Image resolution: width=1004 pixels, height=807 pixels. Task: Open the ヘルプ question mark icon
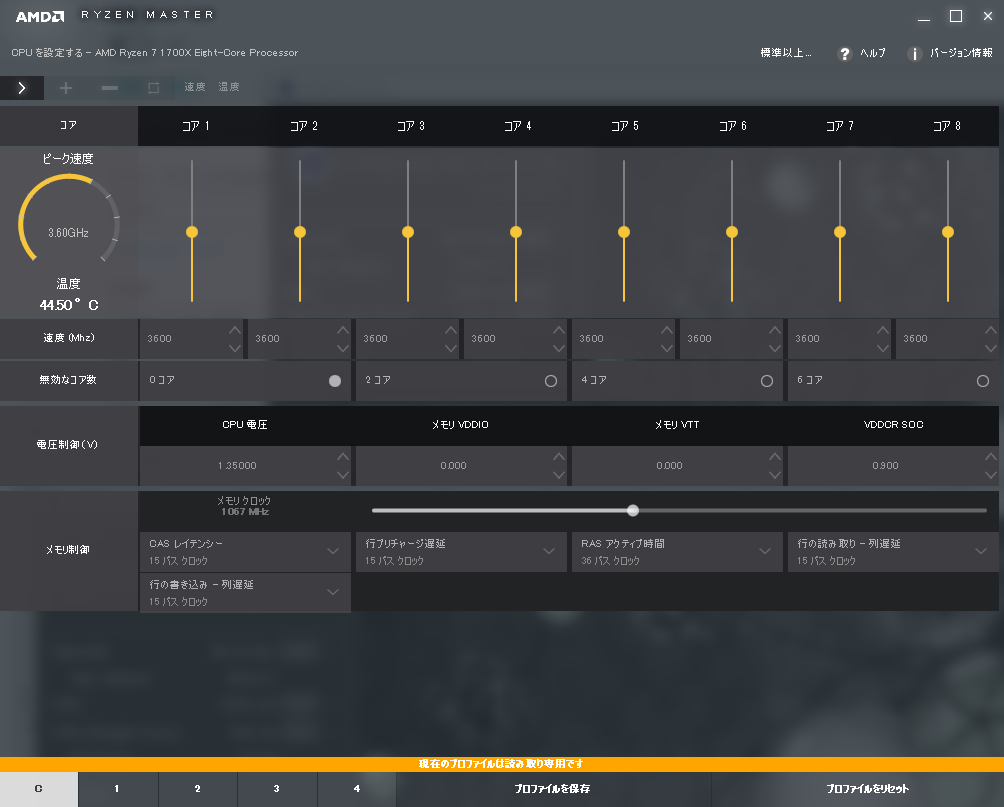pyautogui.click(x=845, y=54)
